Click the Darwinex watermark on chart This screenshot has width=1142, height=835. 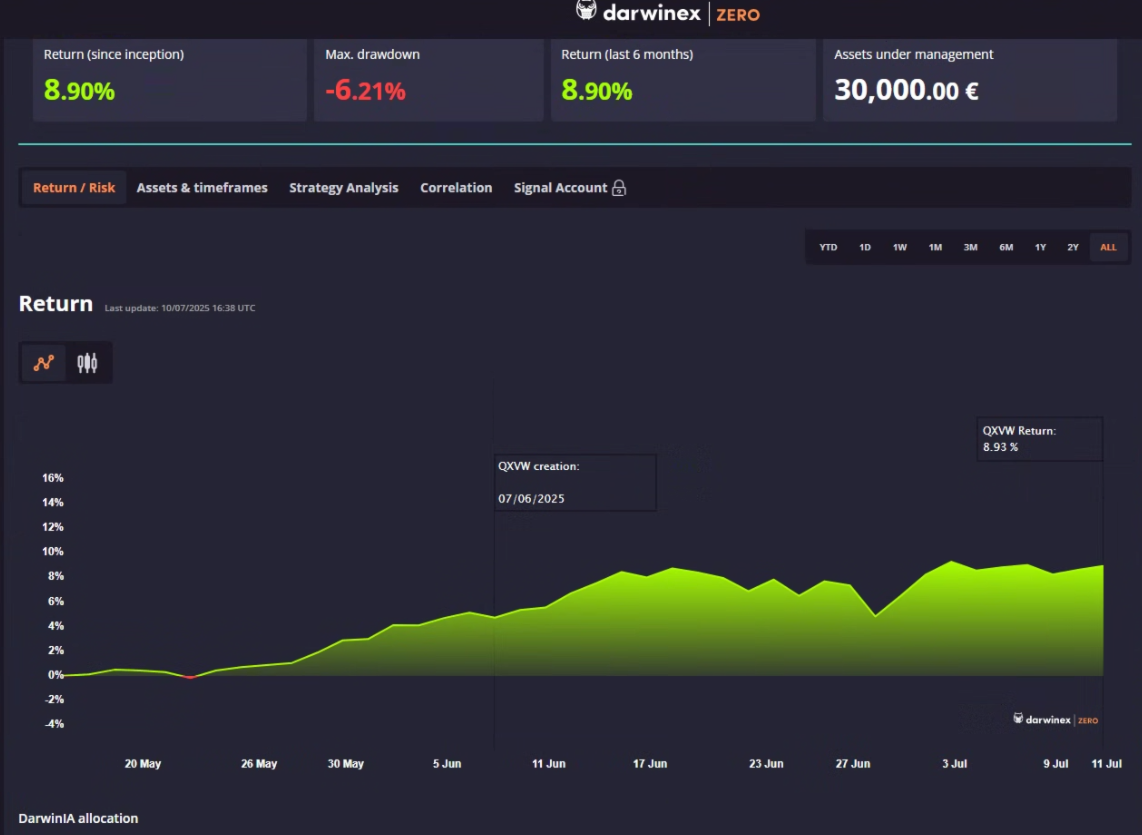pyautogui.click(x=1055, y=719)
